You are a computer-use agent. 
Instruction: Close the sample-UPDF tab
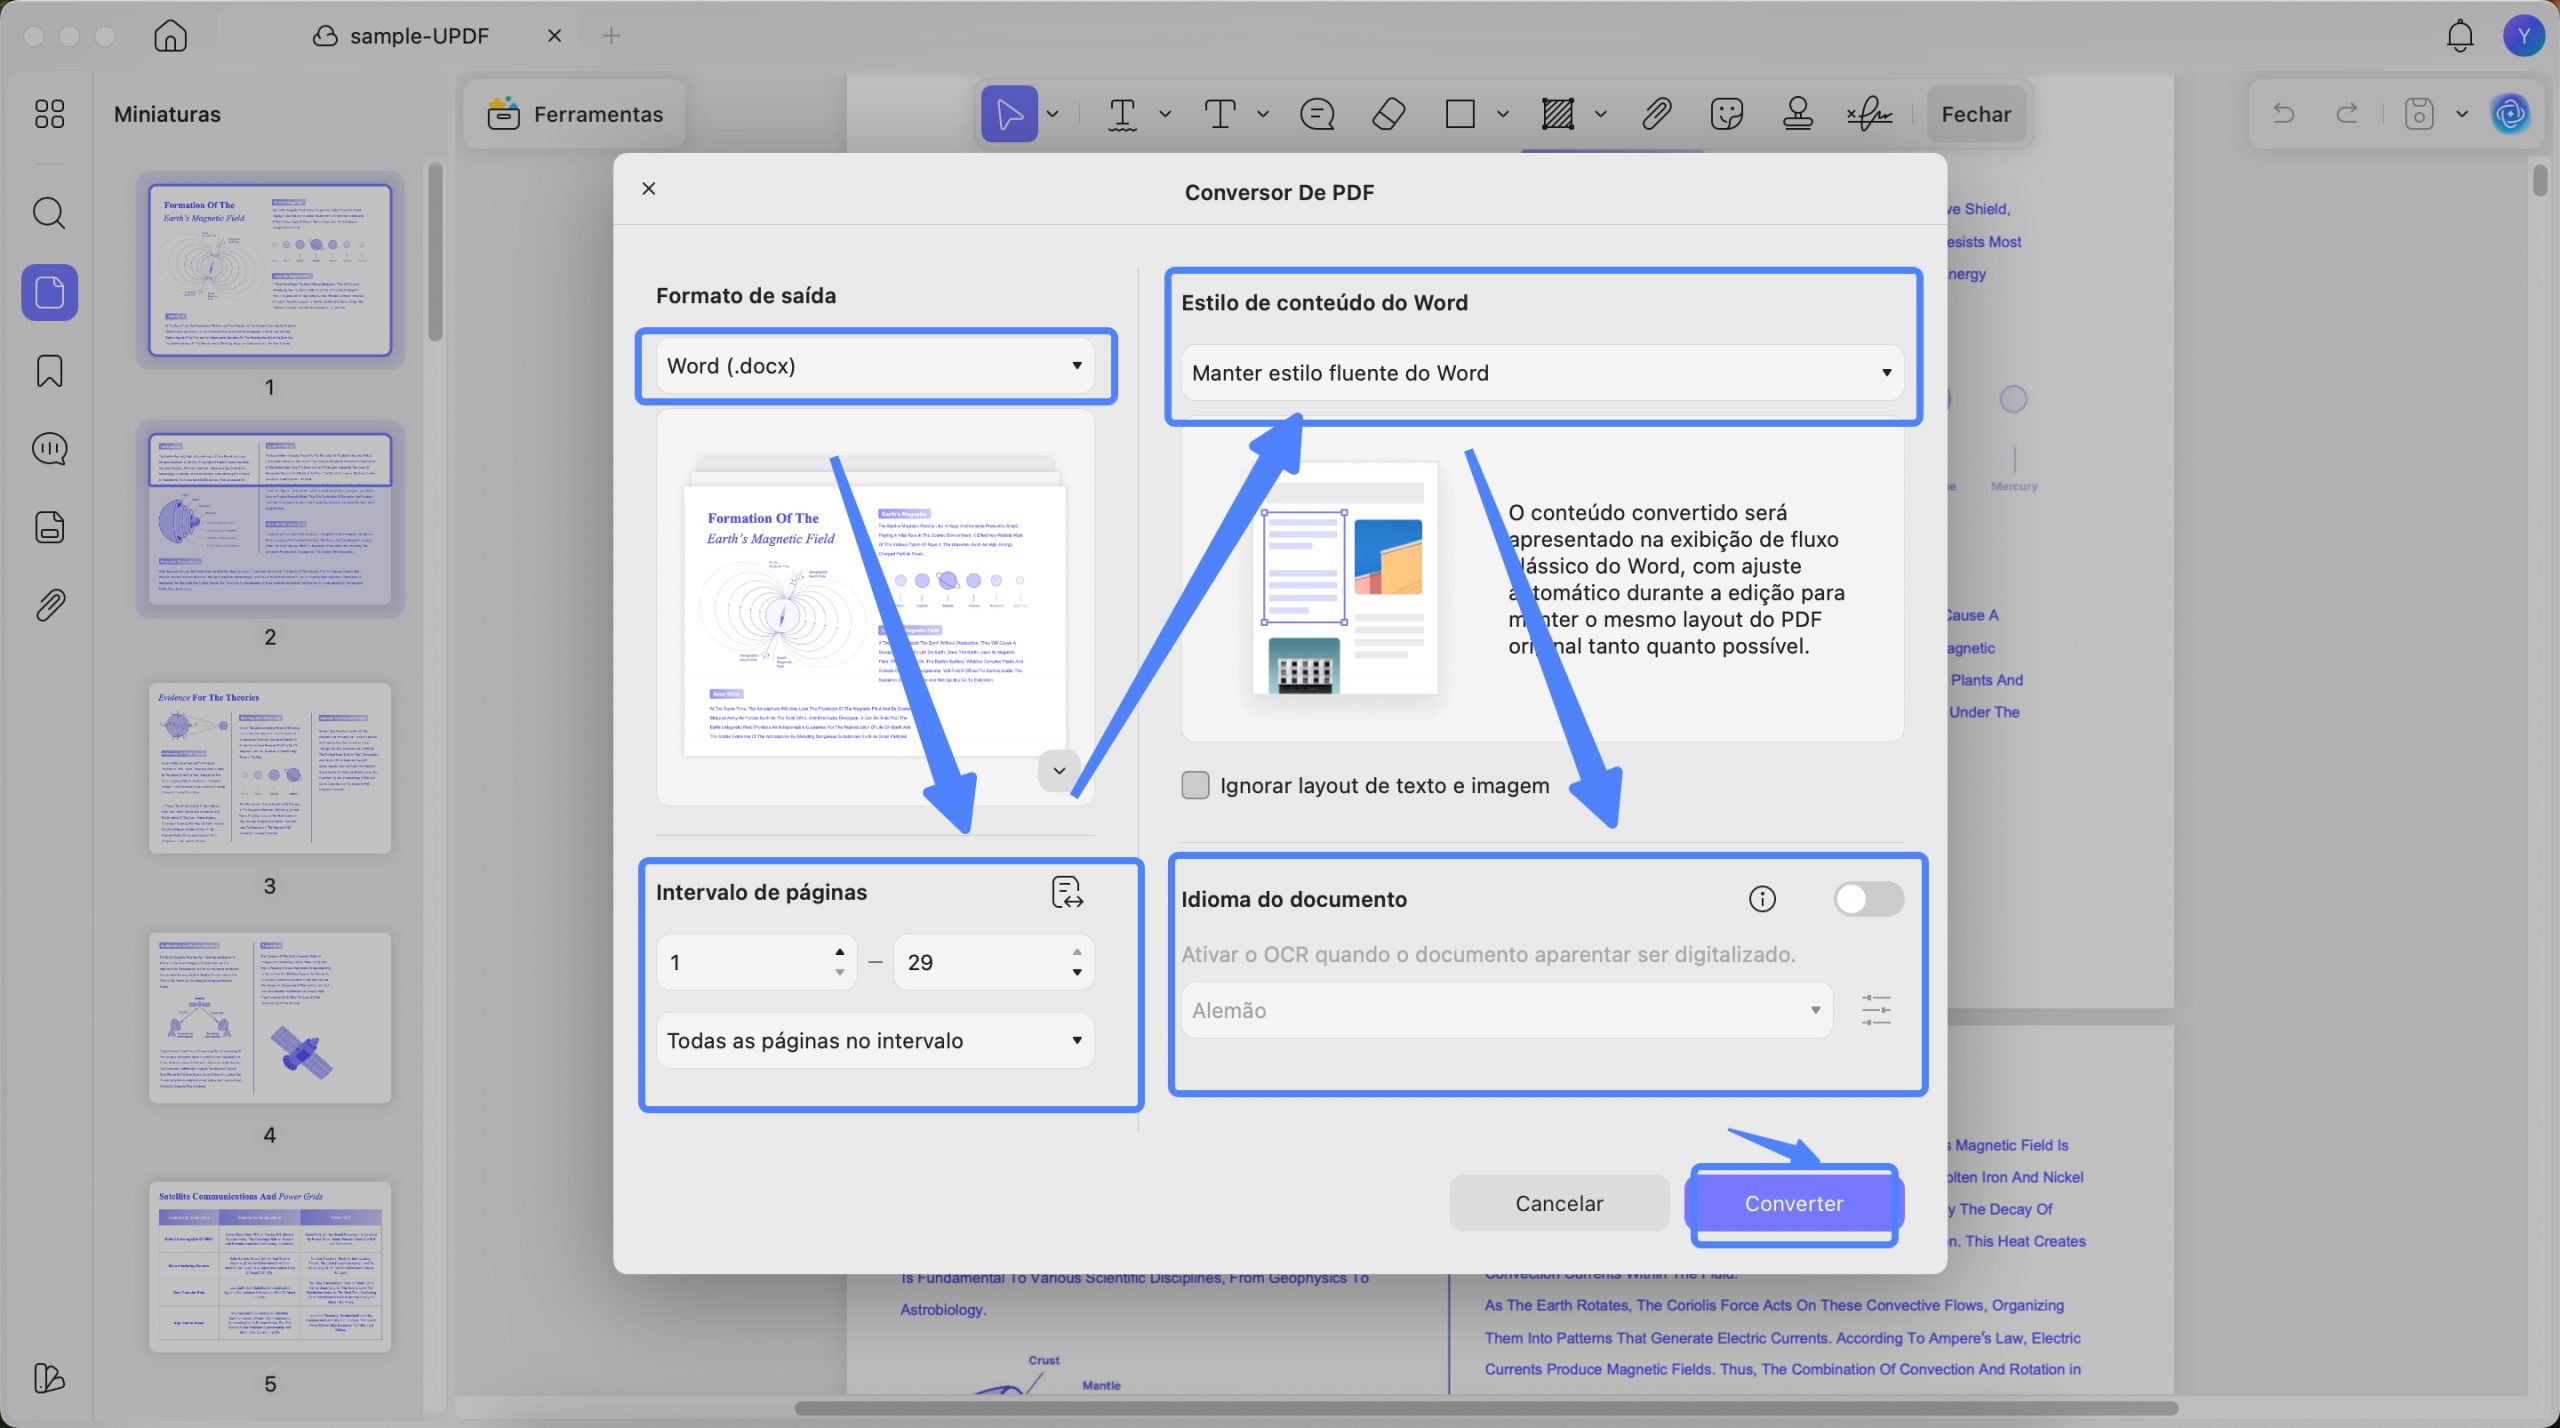click(x=554, y=36)
